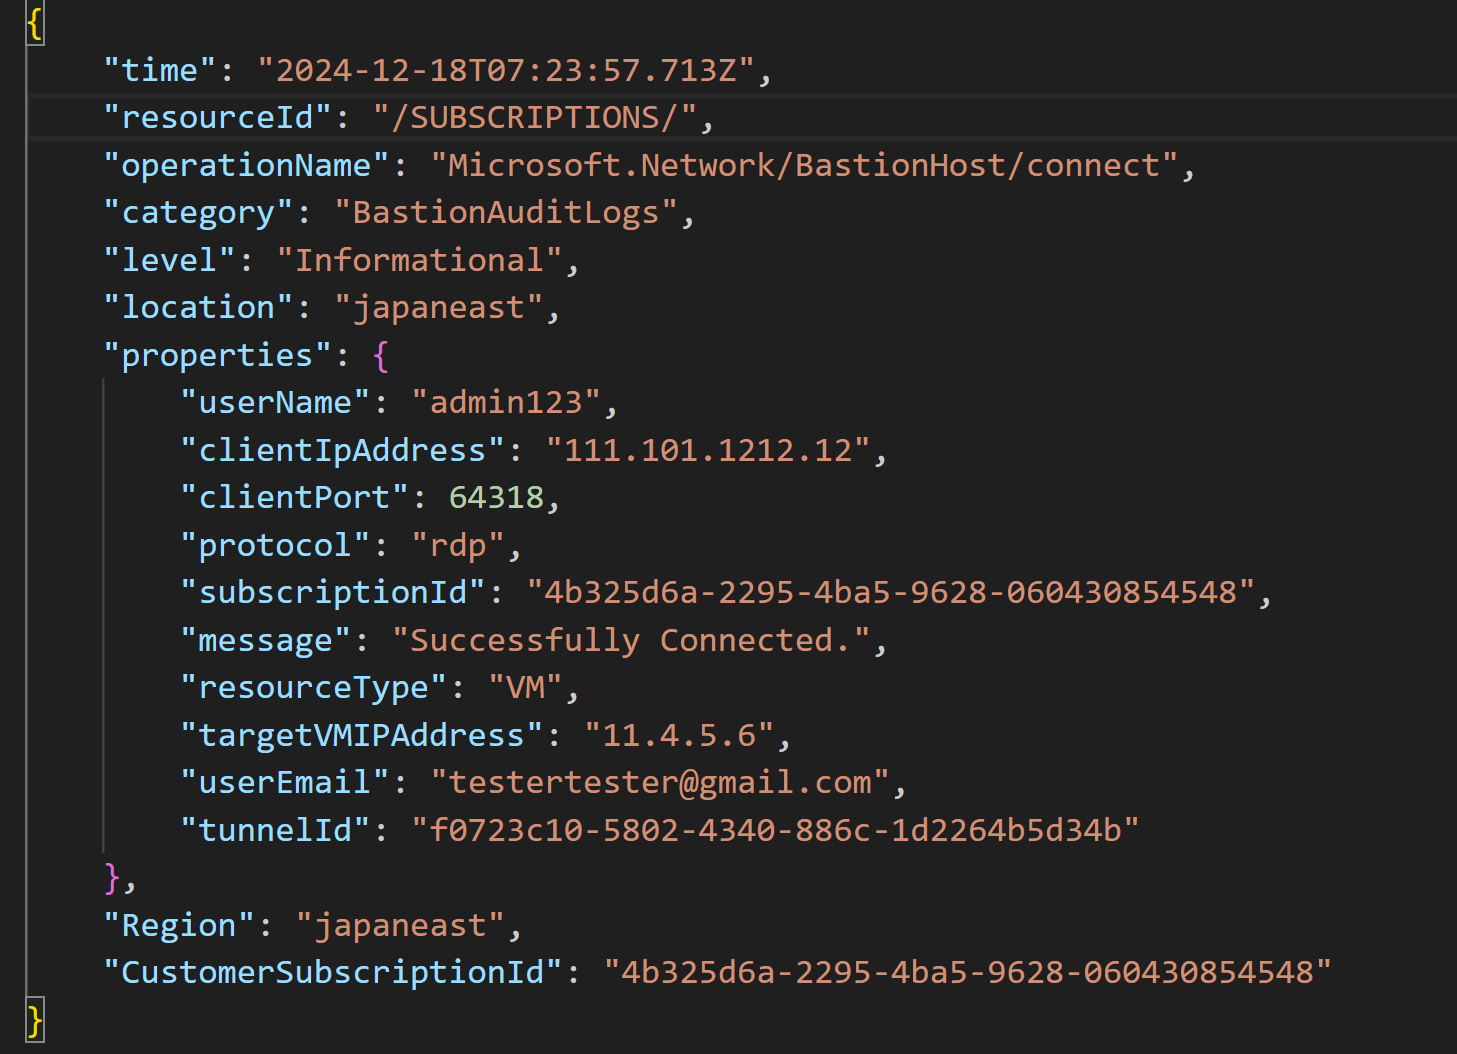The height and width of the screenshot is (1054, 1457).
Task: Click the "userEmail" key
Action: [x=285, y=783]
